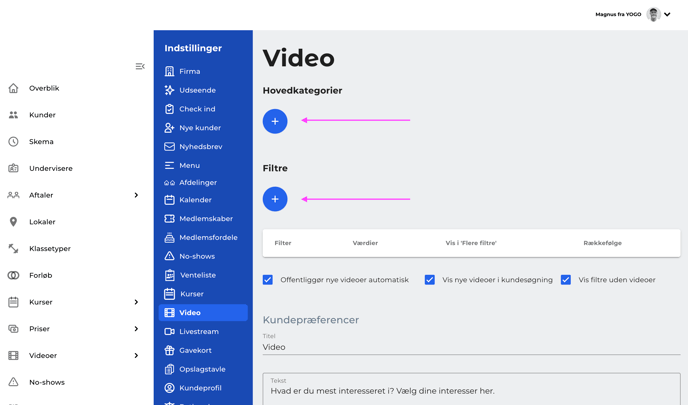Click the Kunder people icon
The image size is (688, 405).
pos(14,115)
